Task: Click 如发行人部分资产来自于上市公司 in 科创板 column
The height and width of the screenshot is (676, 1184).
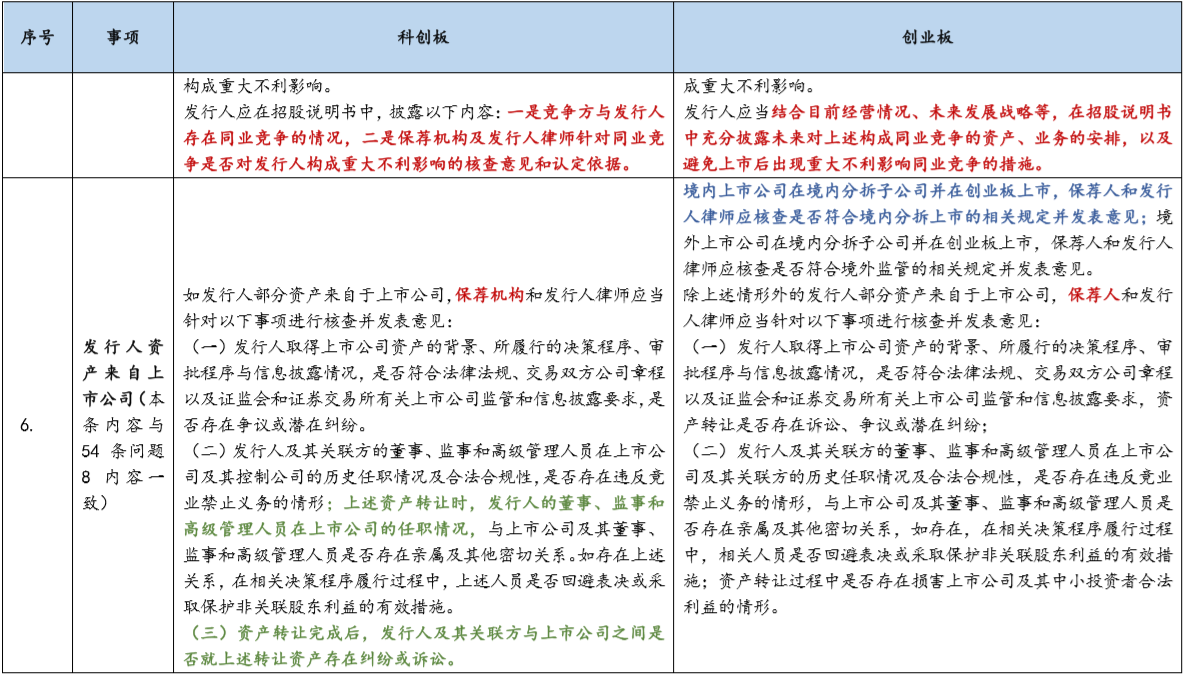Action: click(318, 295)
